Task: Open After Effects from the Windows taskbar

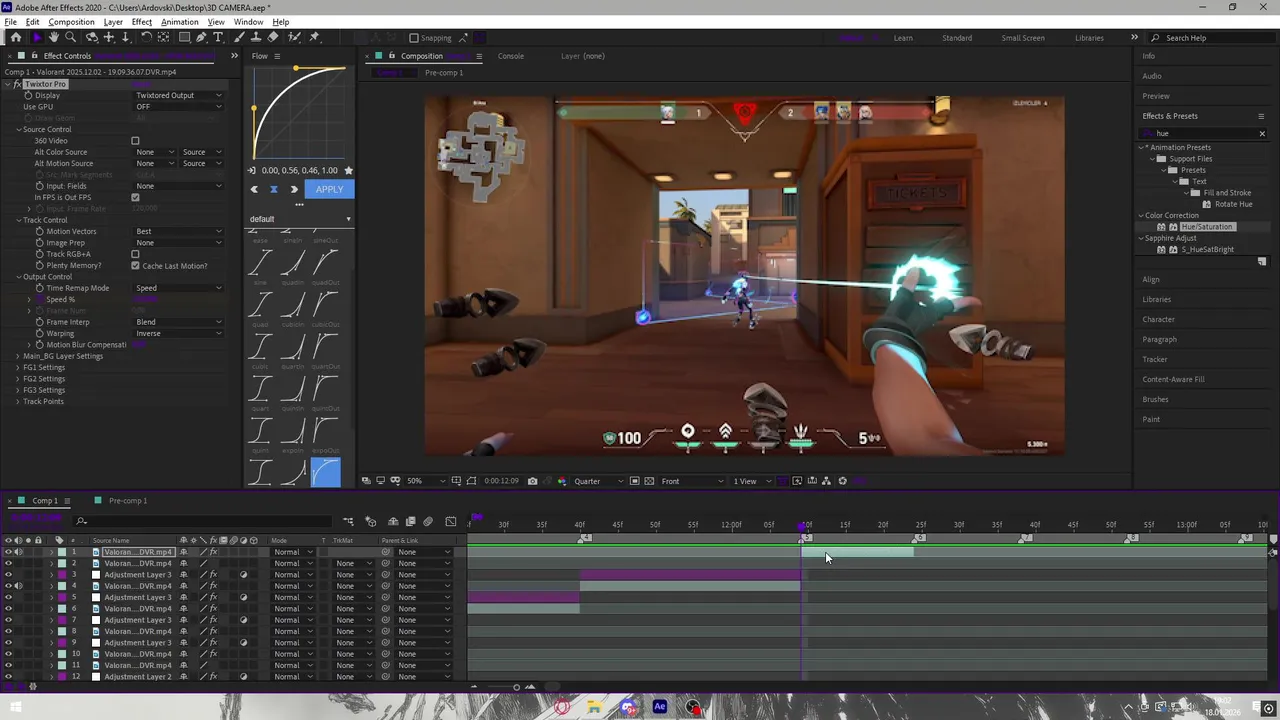Action: [660, 707]
